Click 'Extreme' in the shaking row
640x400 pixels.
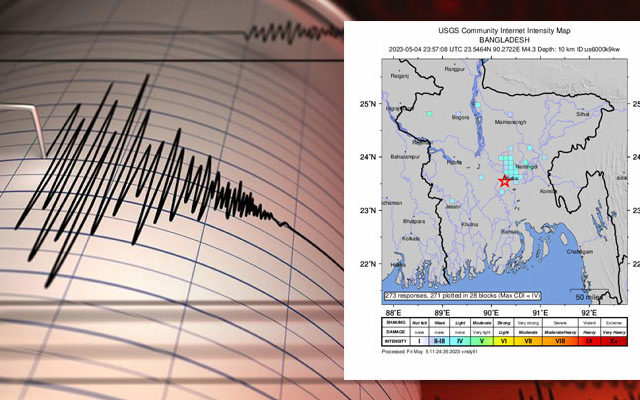click(x=613, y=322)
